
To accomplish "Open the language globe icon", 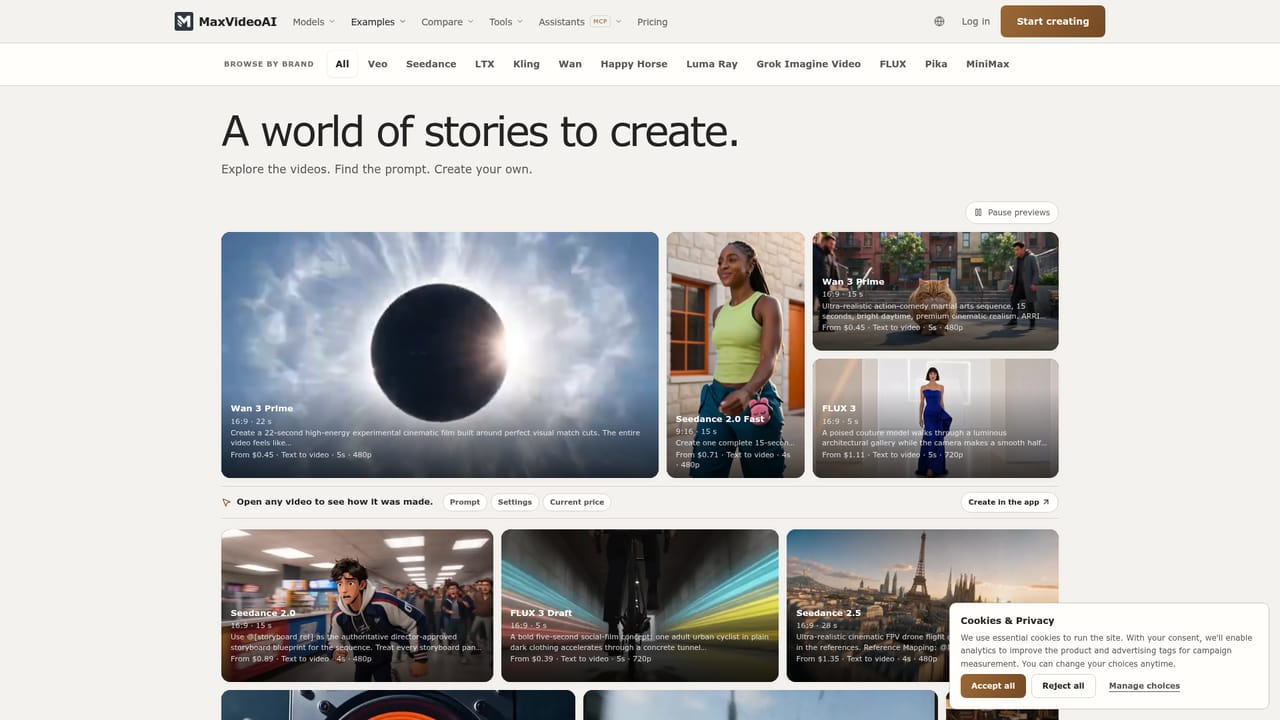I will point(939,21).
